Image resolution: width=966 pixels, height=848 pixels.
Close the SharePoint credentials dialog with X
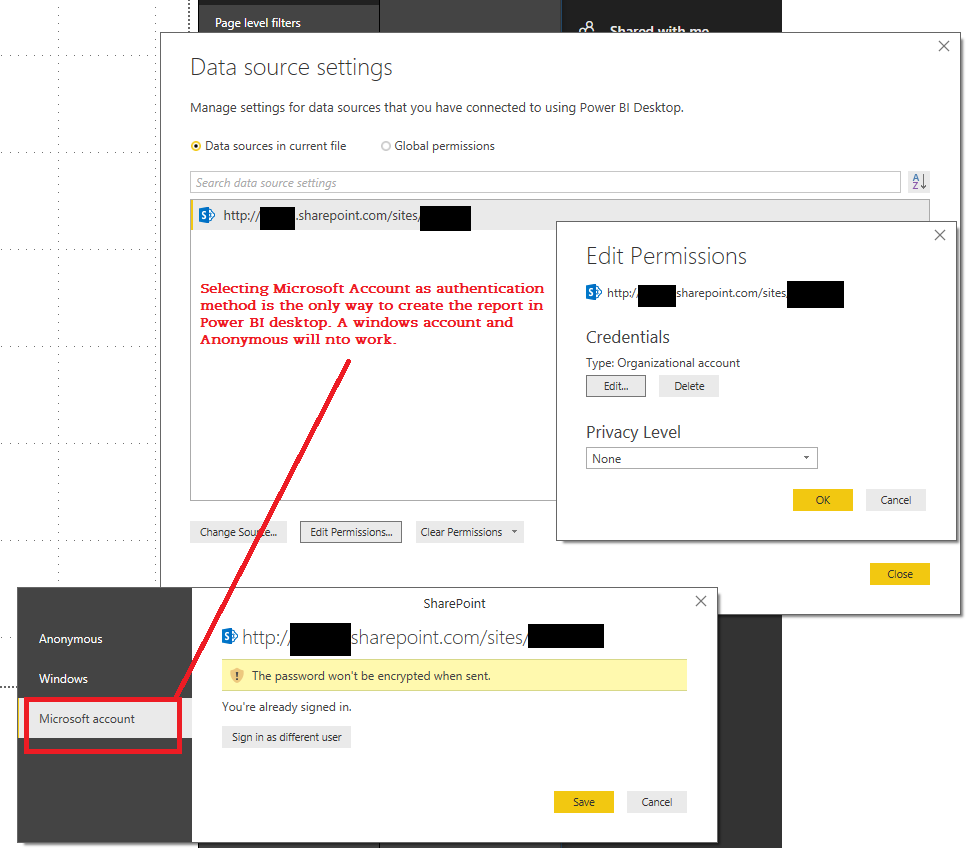[700, 601]
